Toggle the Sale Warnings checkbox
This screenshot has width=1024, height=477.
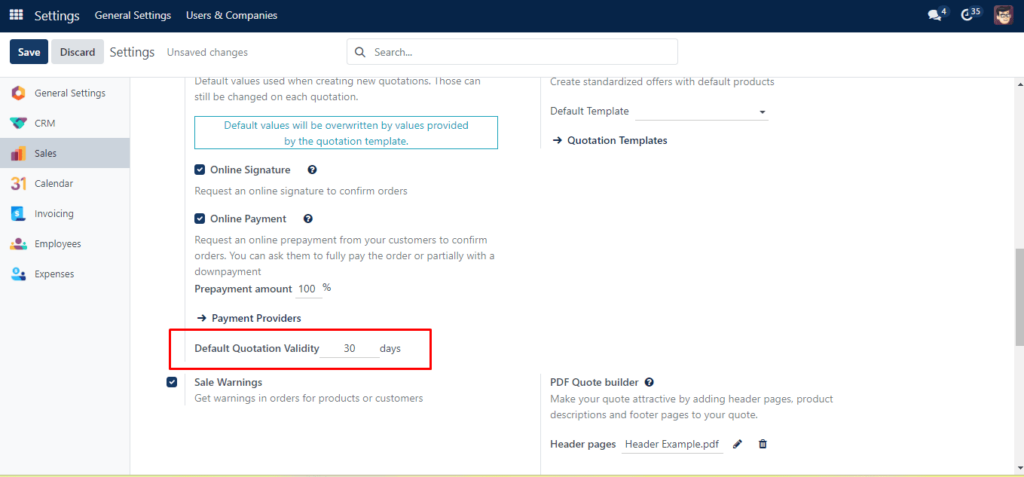[x=172, y=382]
